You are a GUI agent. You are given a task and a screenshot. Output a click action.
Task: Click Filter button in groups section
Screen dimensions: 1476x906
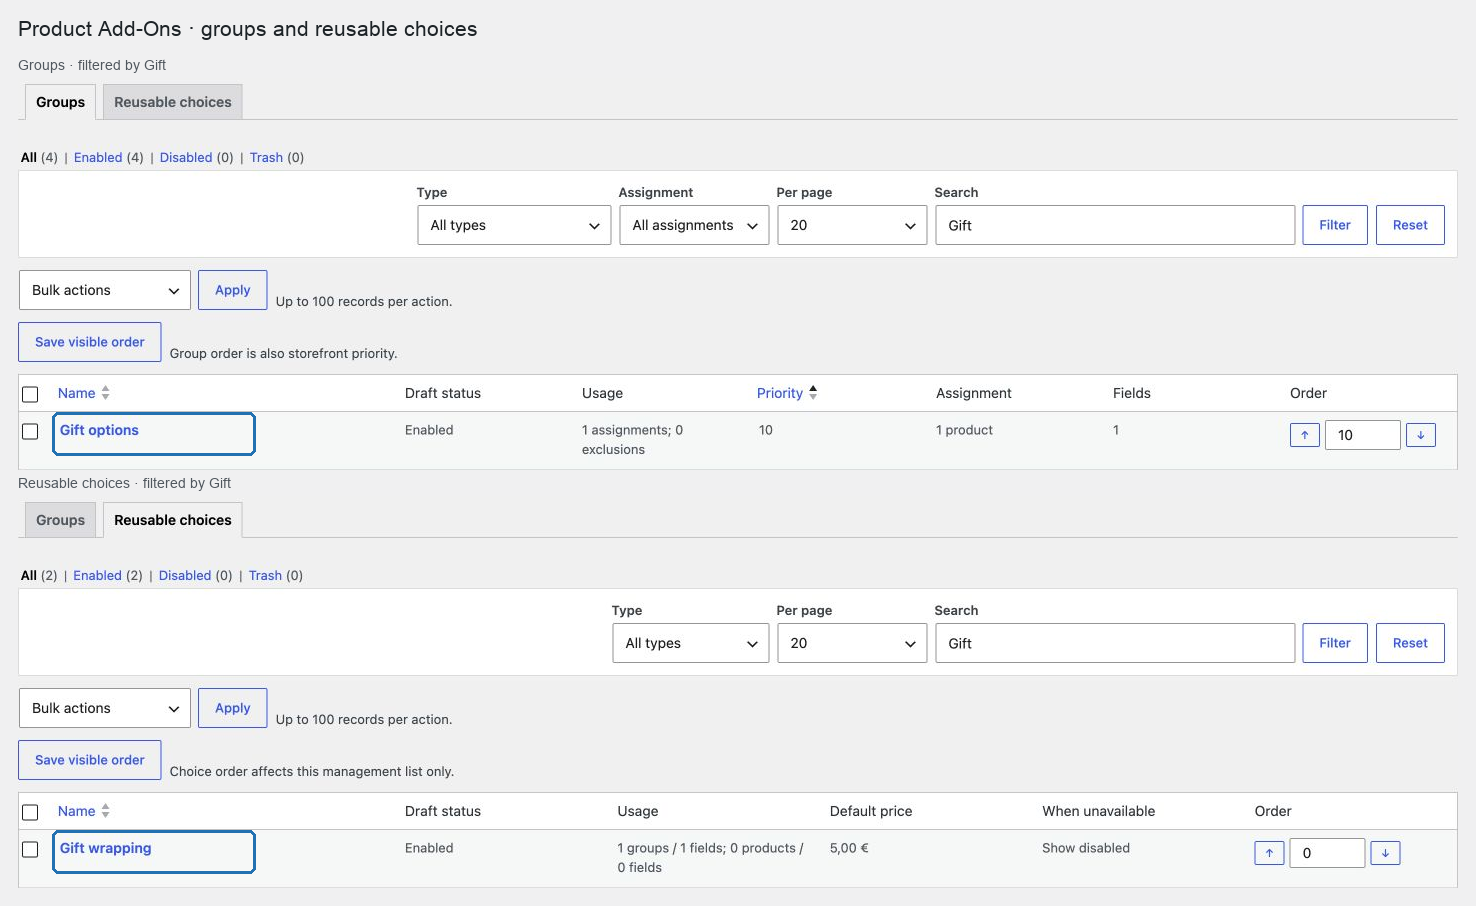pos(1335,225)
